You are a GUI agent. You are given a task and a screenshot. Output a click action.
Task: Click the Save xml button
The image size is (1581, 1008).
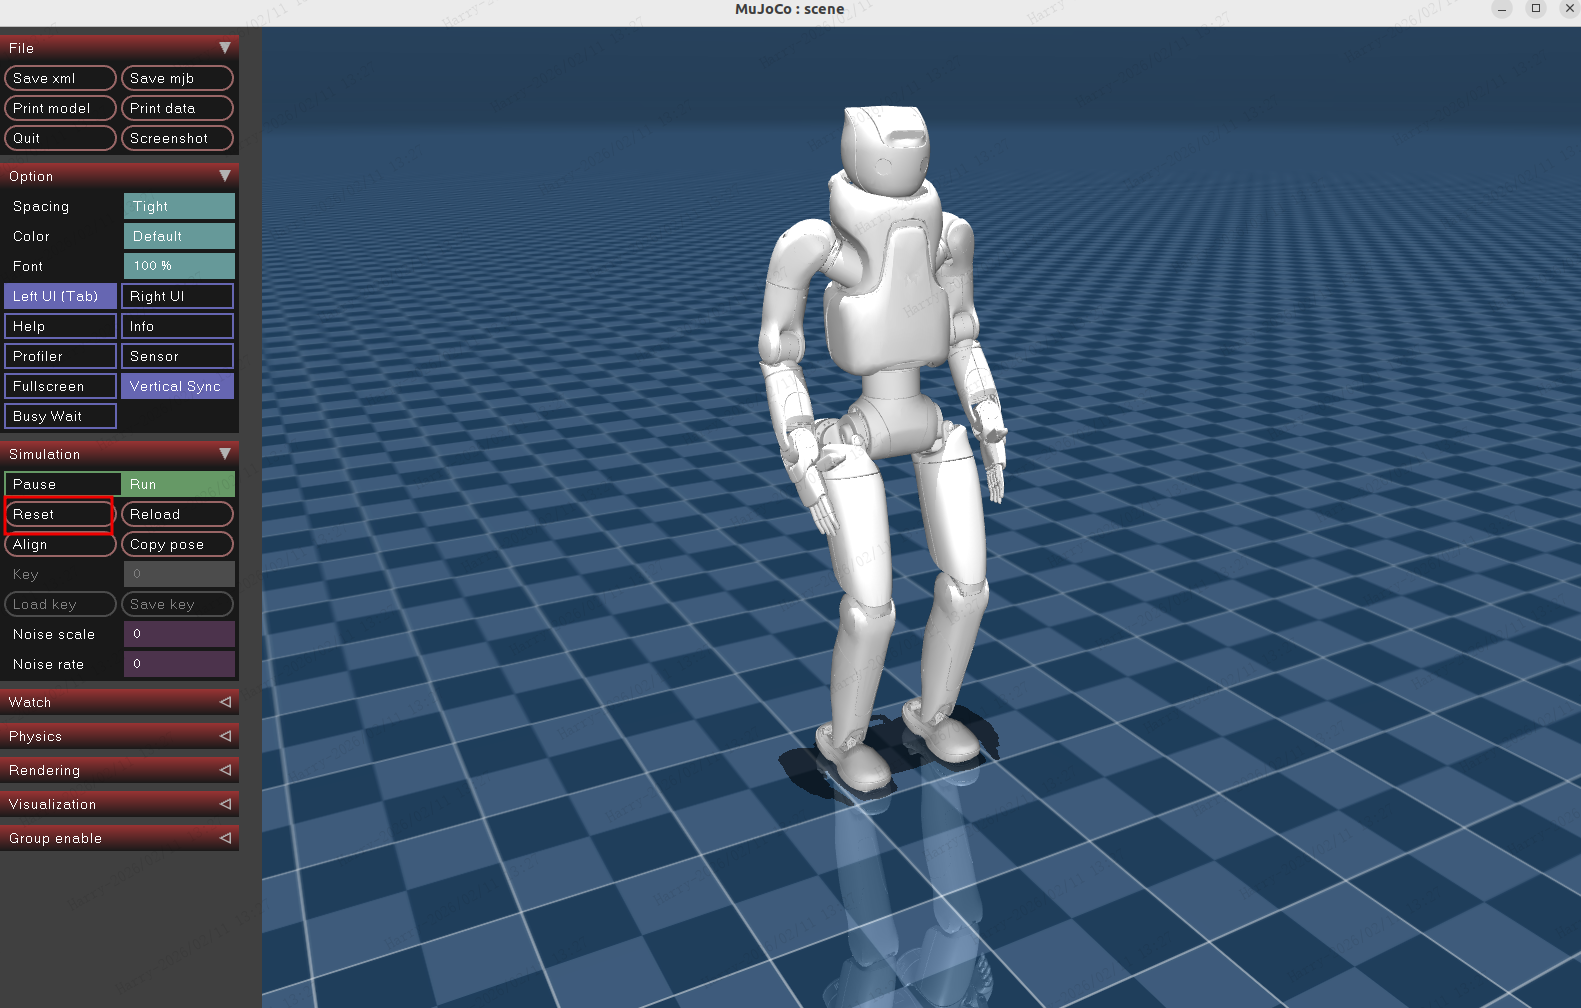(x=60, y=78)
